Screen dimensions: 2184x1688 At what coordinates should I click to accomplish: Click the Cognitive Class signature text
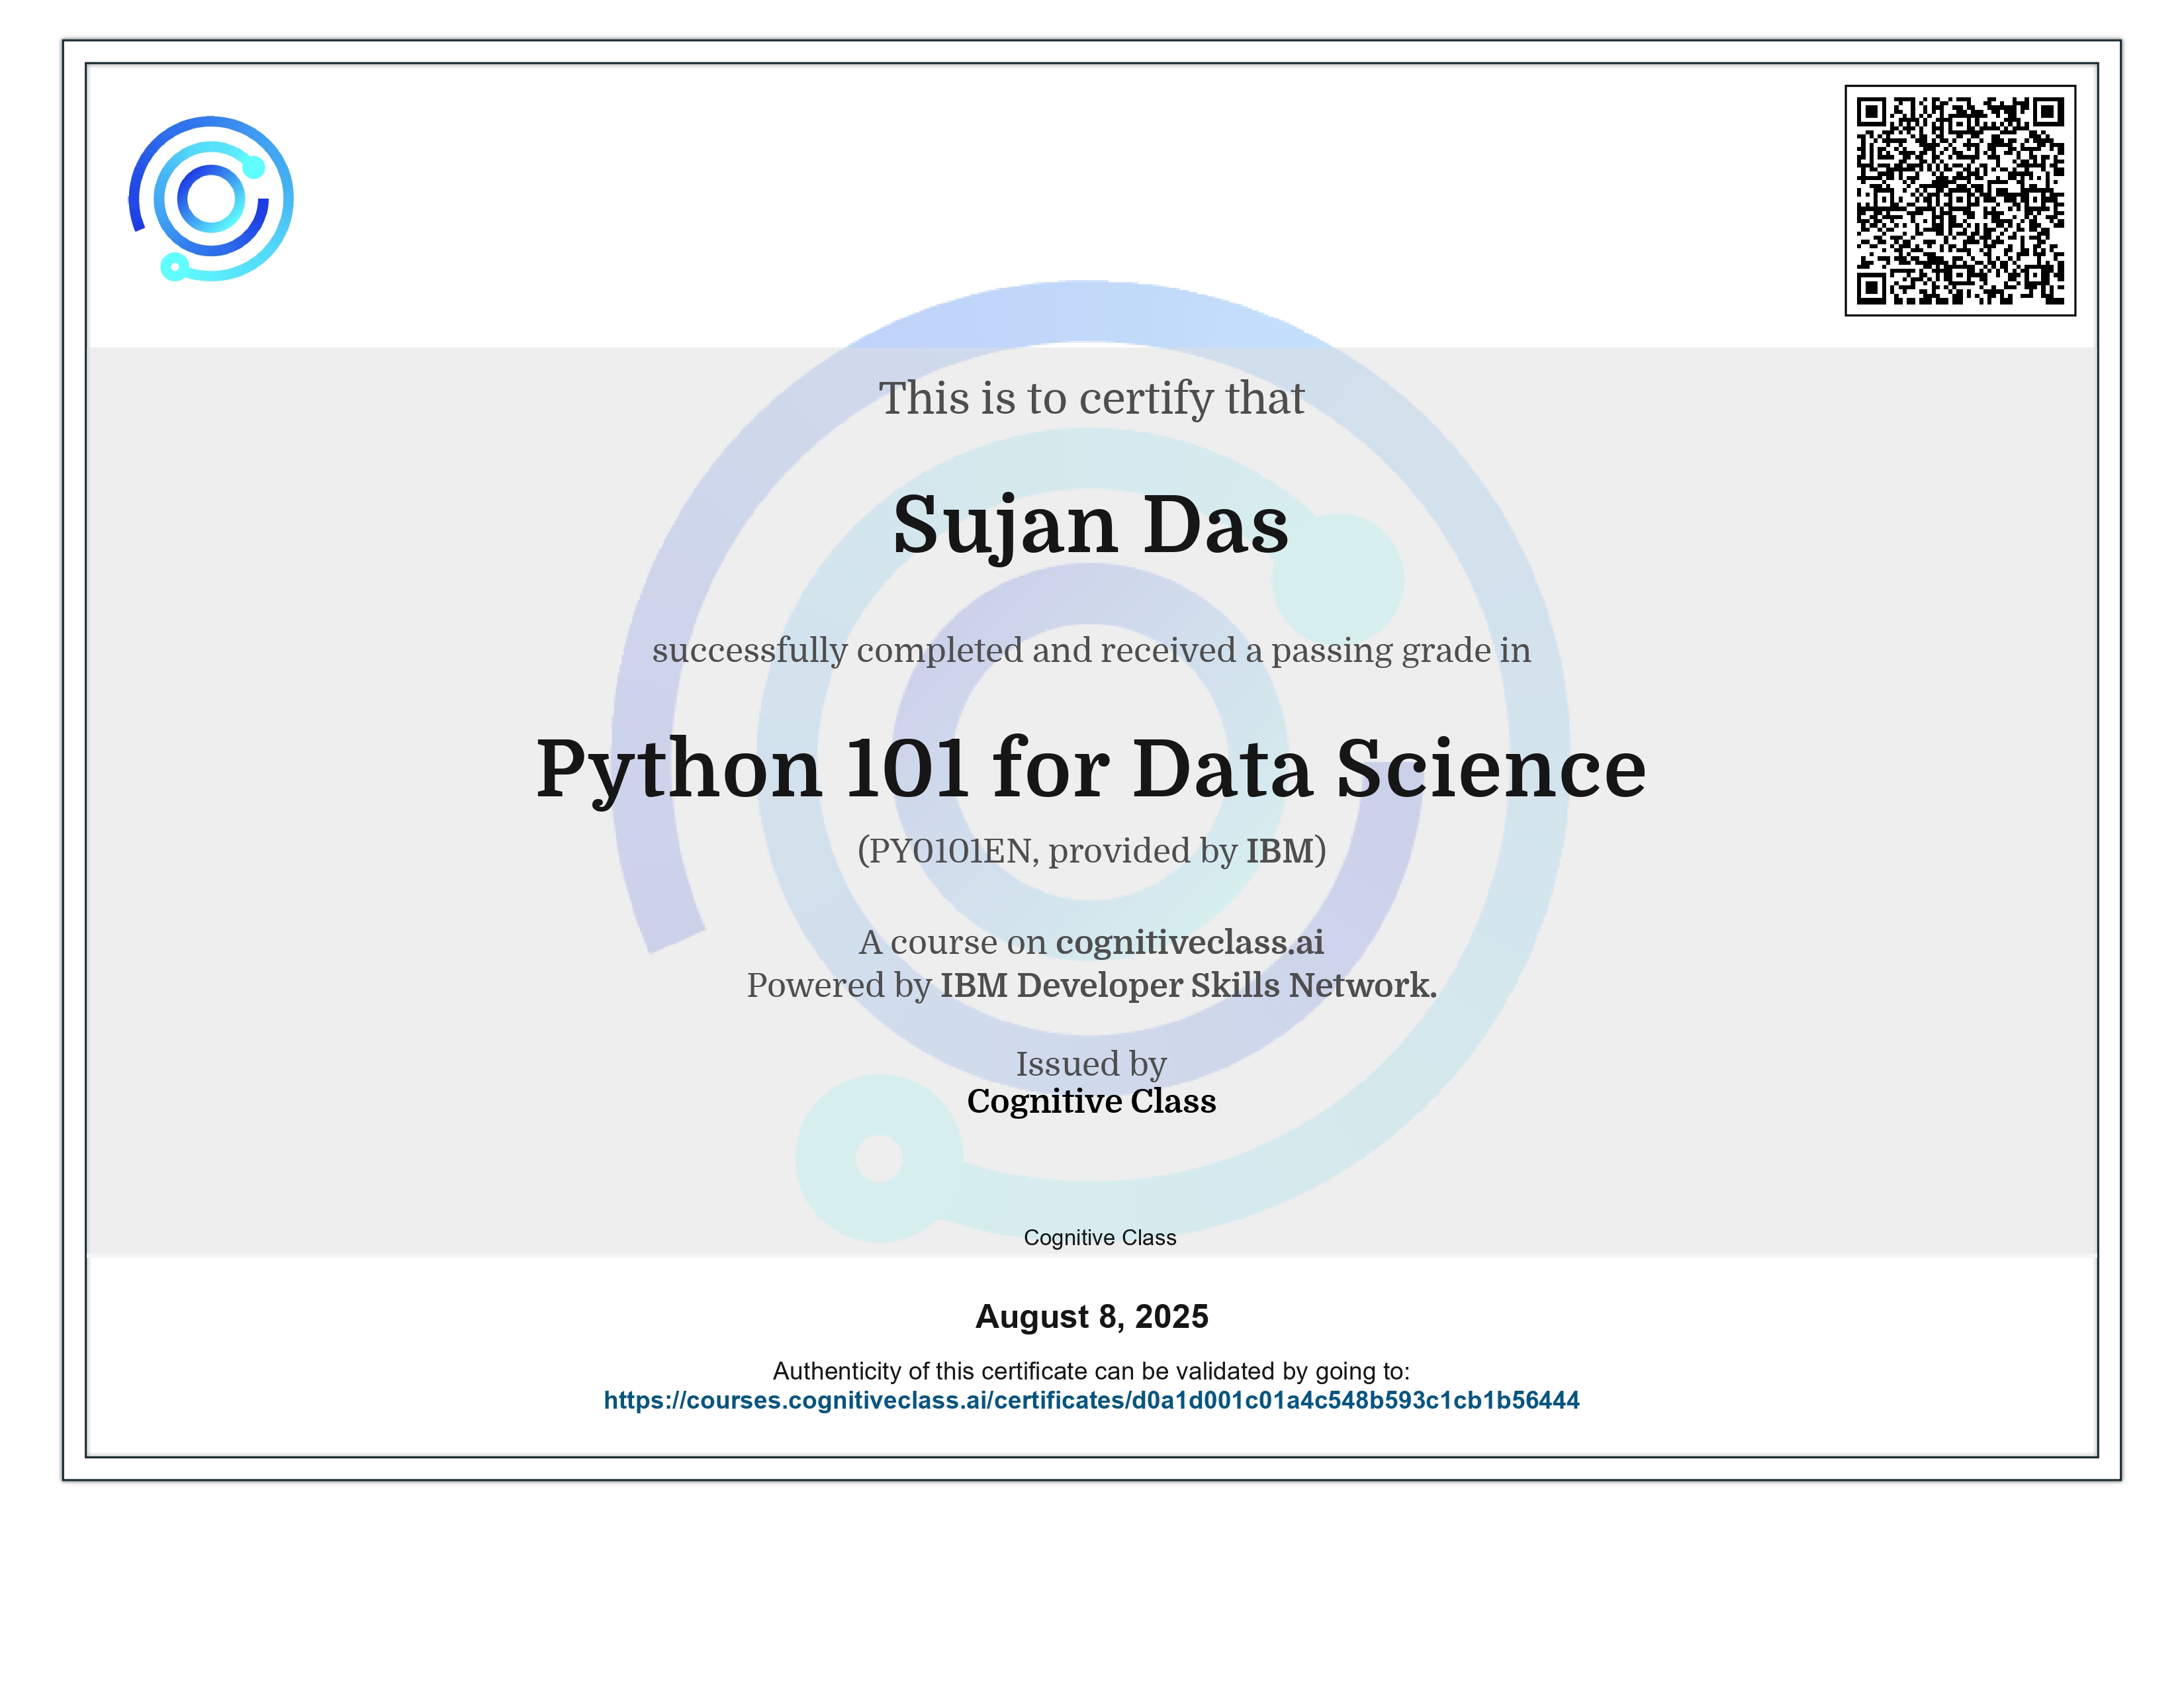click(x=1100, y=1237)
